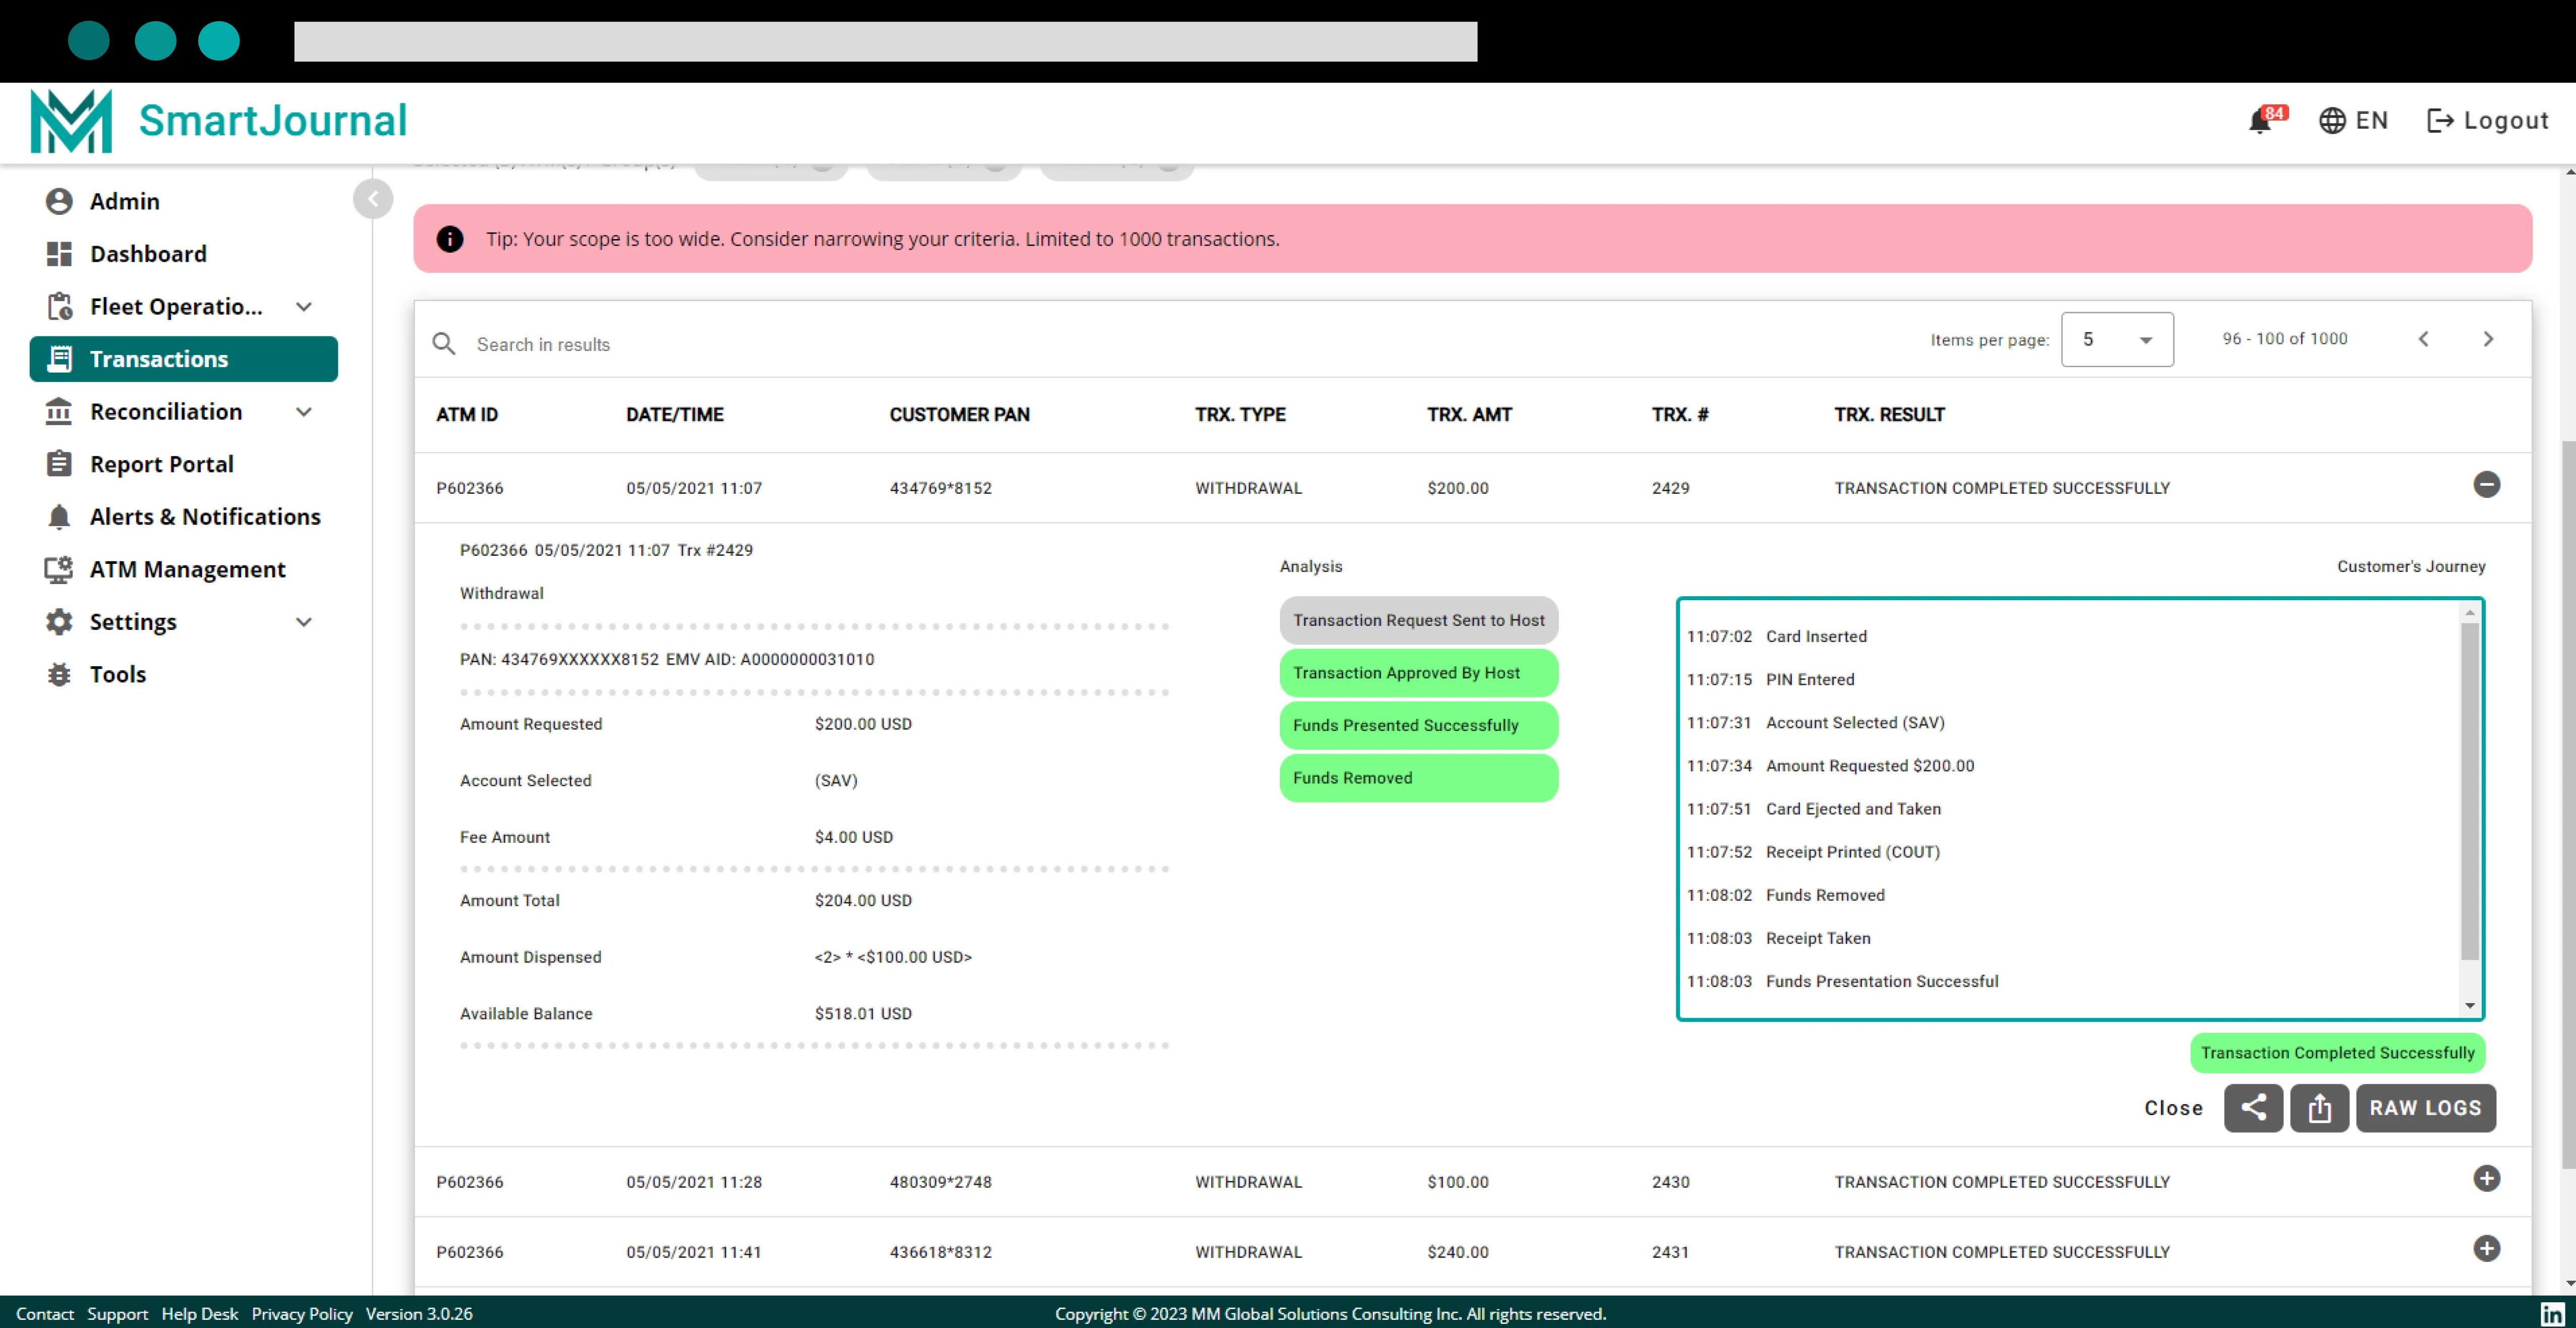Open the Alerts & Notifications bell item
This screenshot has width=2576, height=1328.
coord(184,516)
